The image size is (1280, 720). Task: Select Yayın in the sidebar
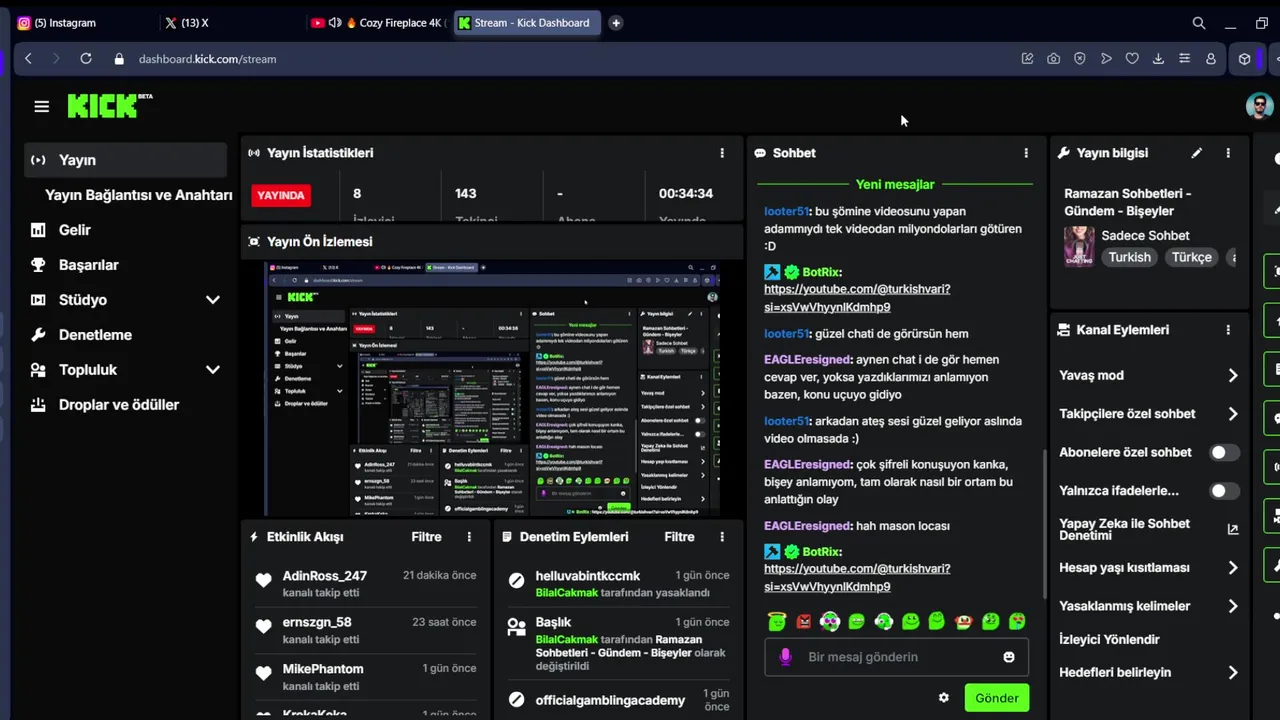point(127,160)
